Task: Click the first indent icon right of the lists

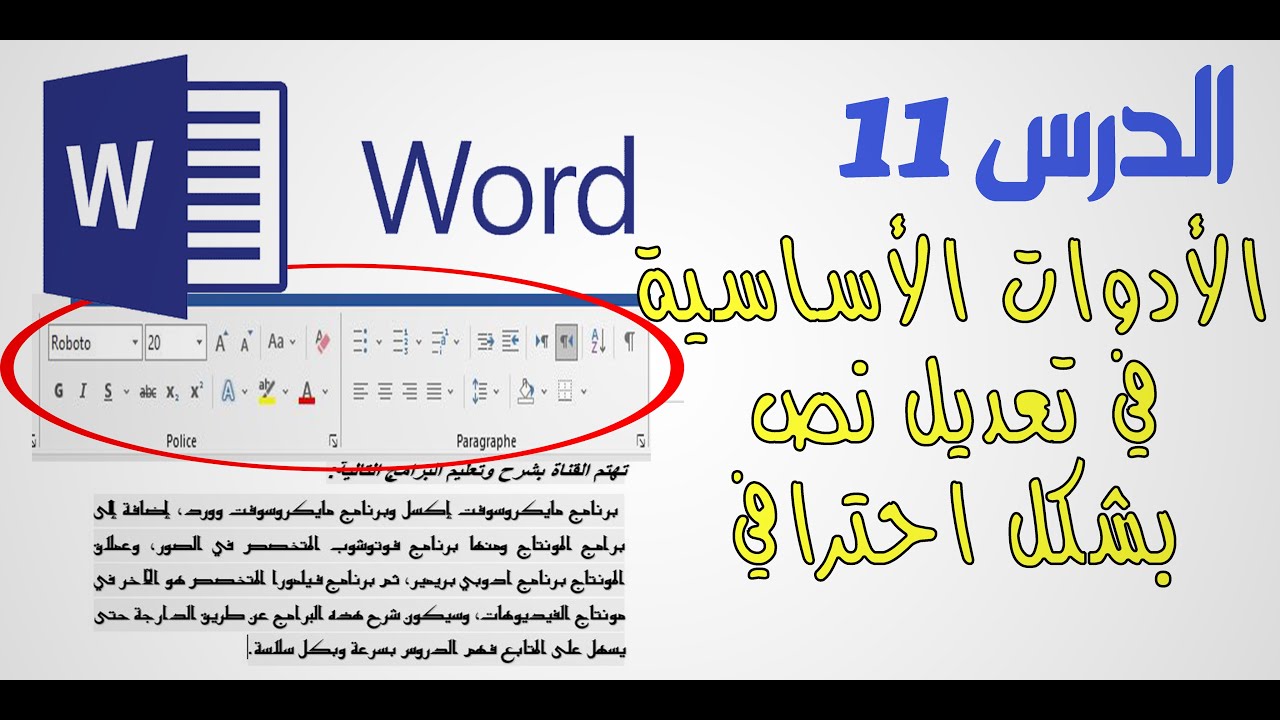Action: pyautogui.click(x=486, y=343)
